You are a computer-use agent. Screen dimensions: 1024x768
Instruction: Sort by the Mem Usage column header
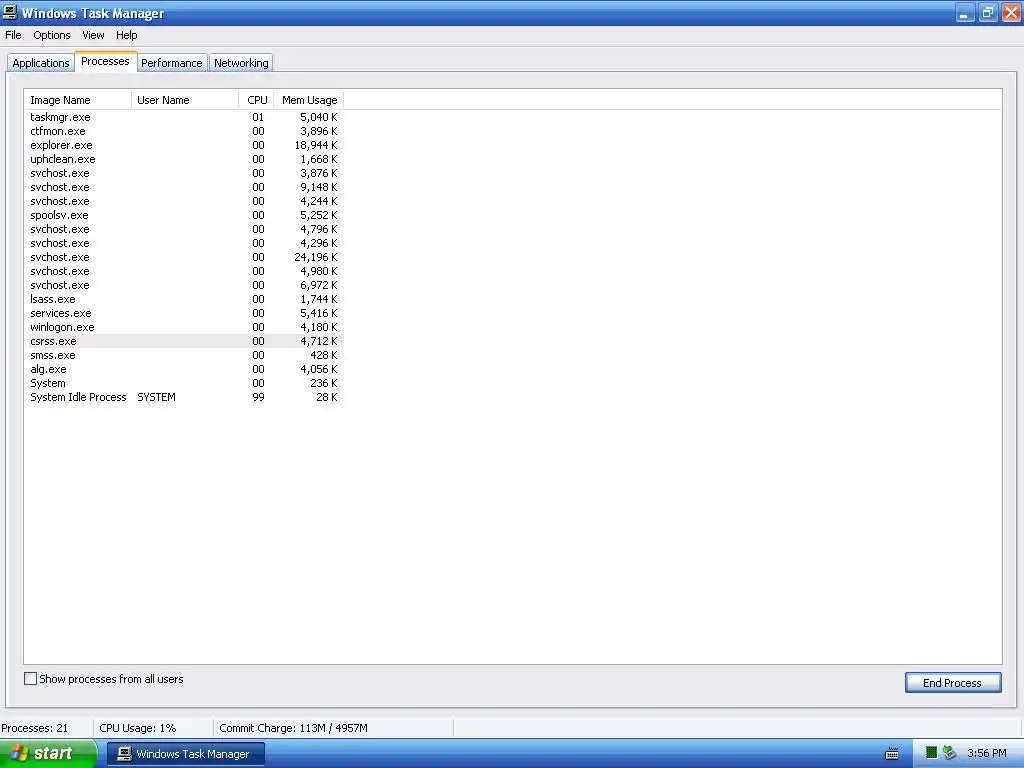pyautogui.click(x=309, y=100)
